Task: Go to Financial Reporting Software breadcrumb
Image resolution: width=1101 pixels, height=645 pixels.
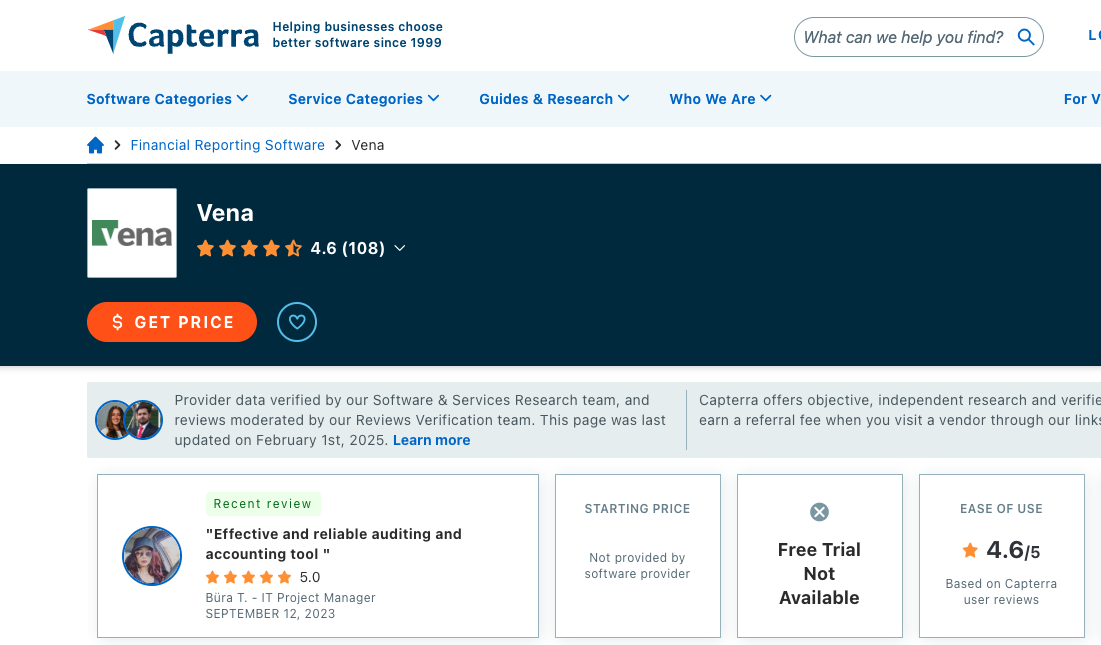Action: (x=227, y=145)
